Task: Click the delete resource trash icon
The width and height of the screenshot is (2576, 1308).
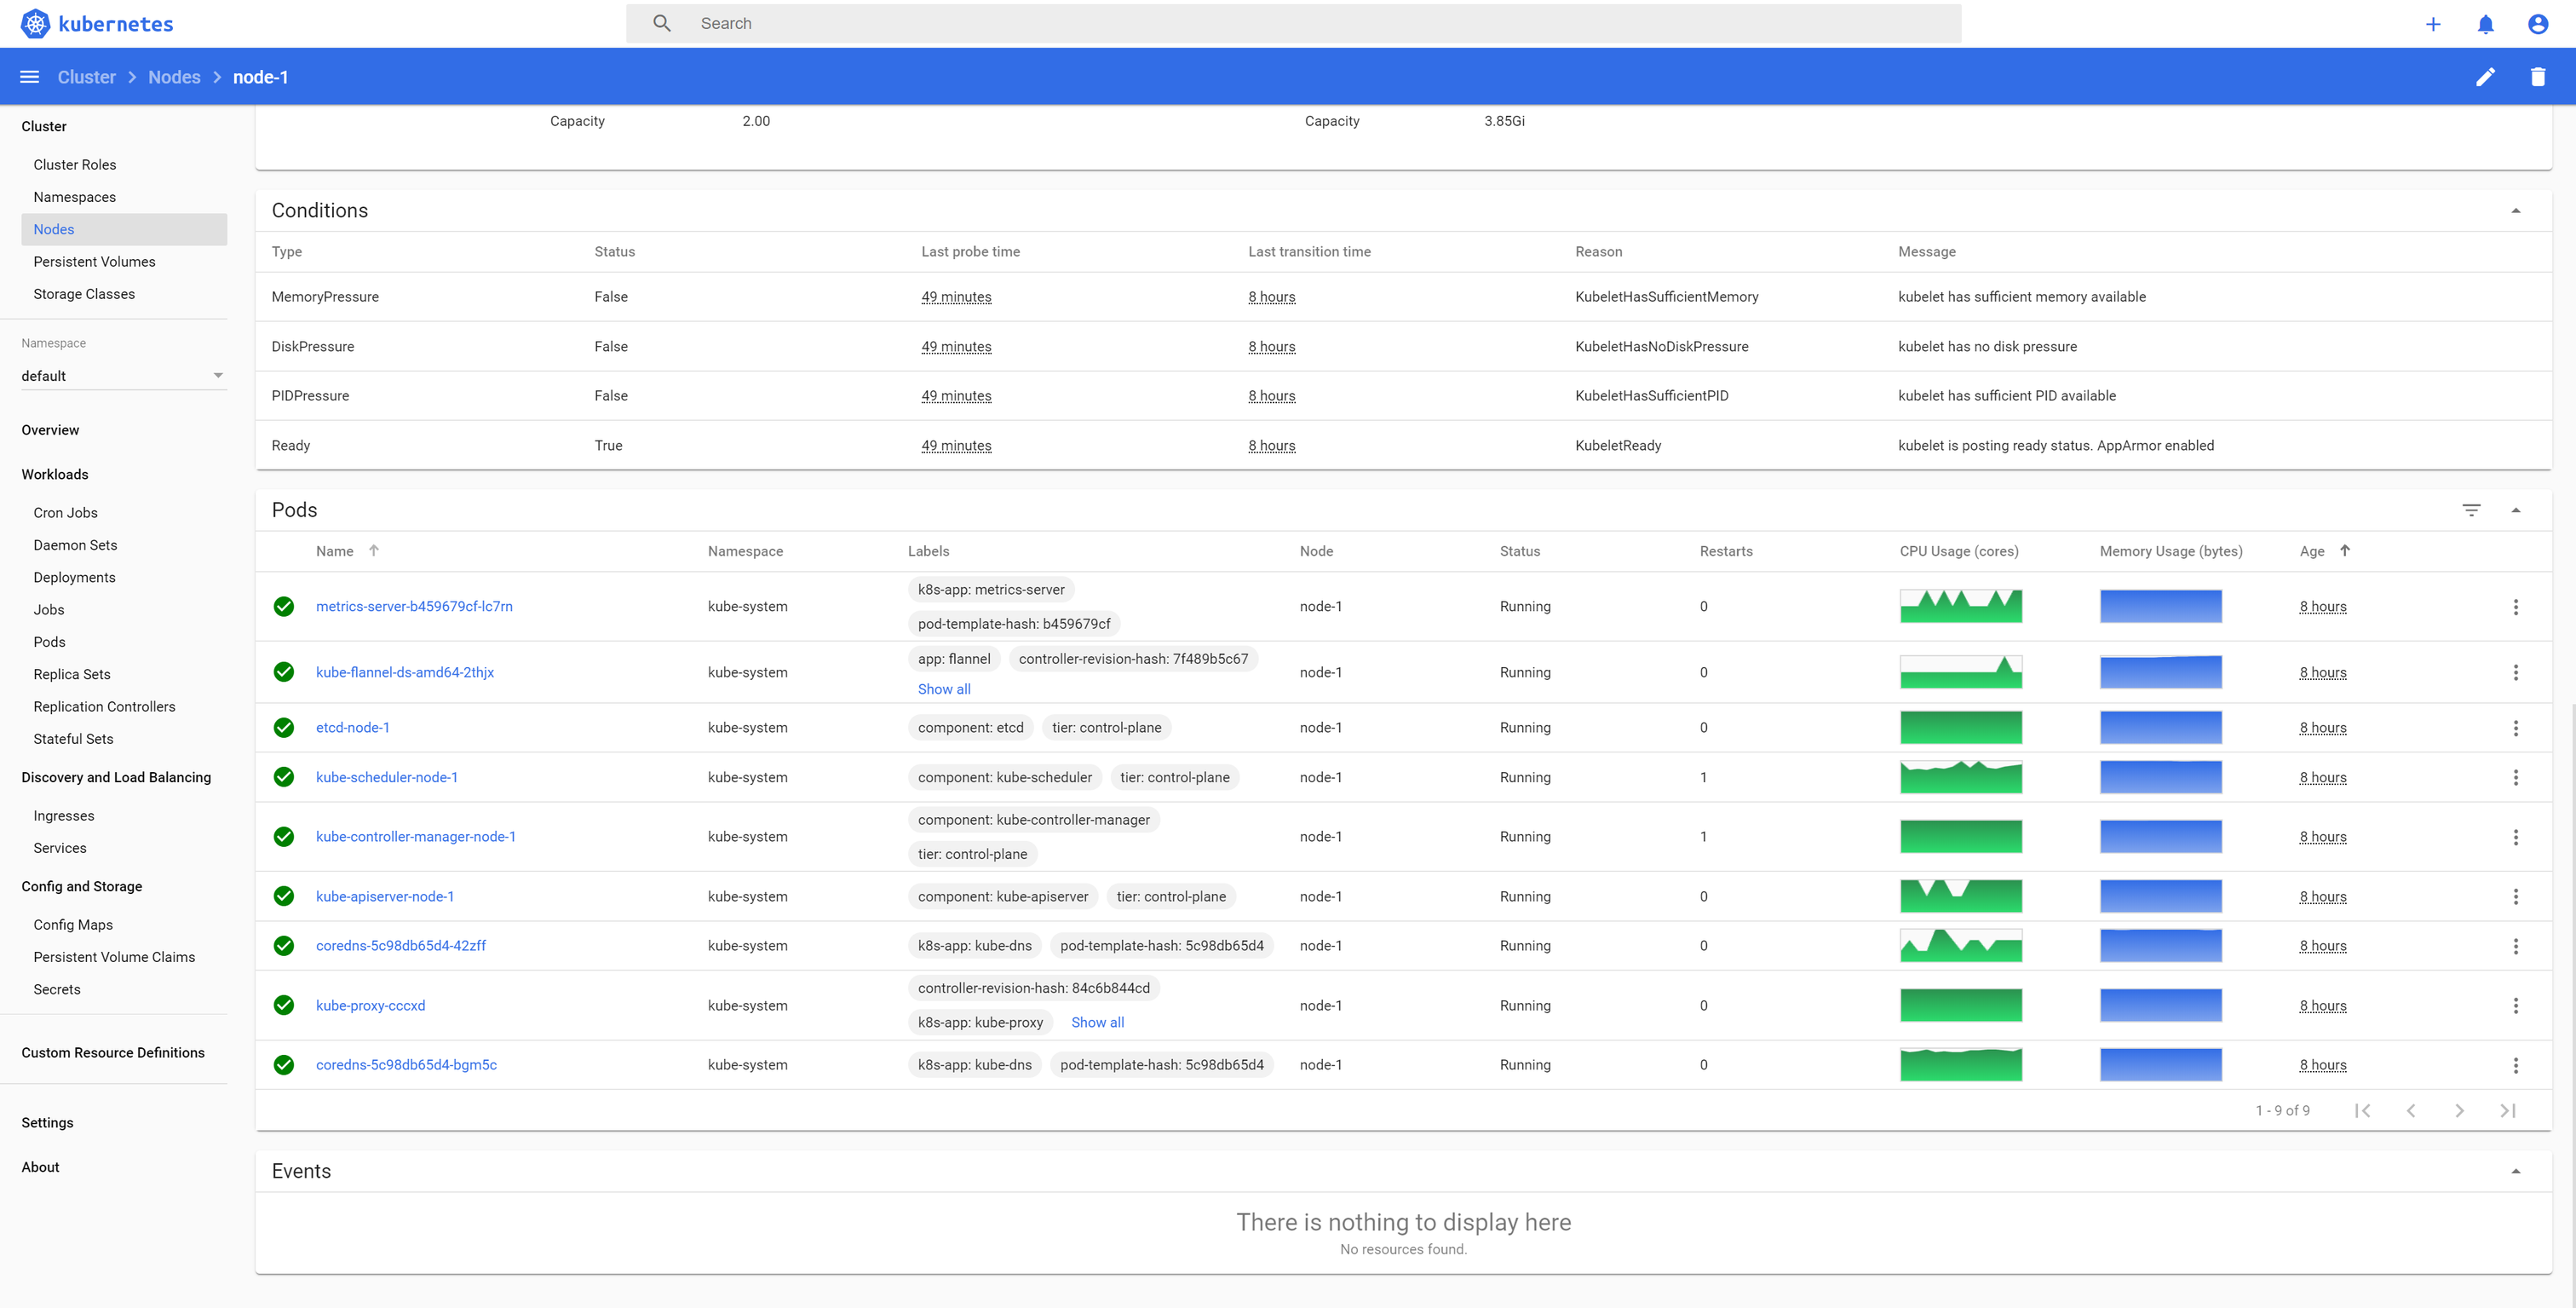Action: coord(2537,77)
